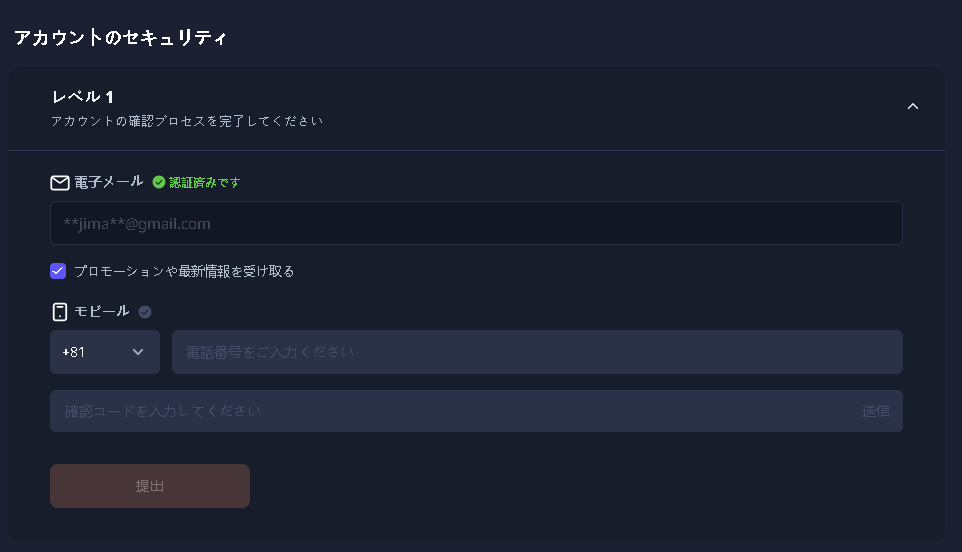The height and width of the screenshot is (552, 962).
Task: Click the mobile phone icon
Action: 60,312
